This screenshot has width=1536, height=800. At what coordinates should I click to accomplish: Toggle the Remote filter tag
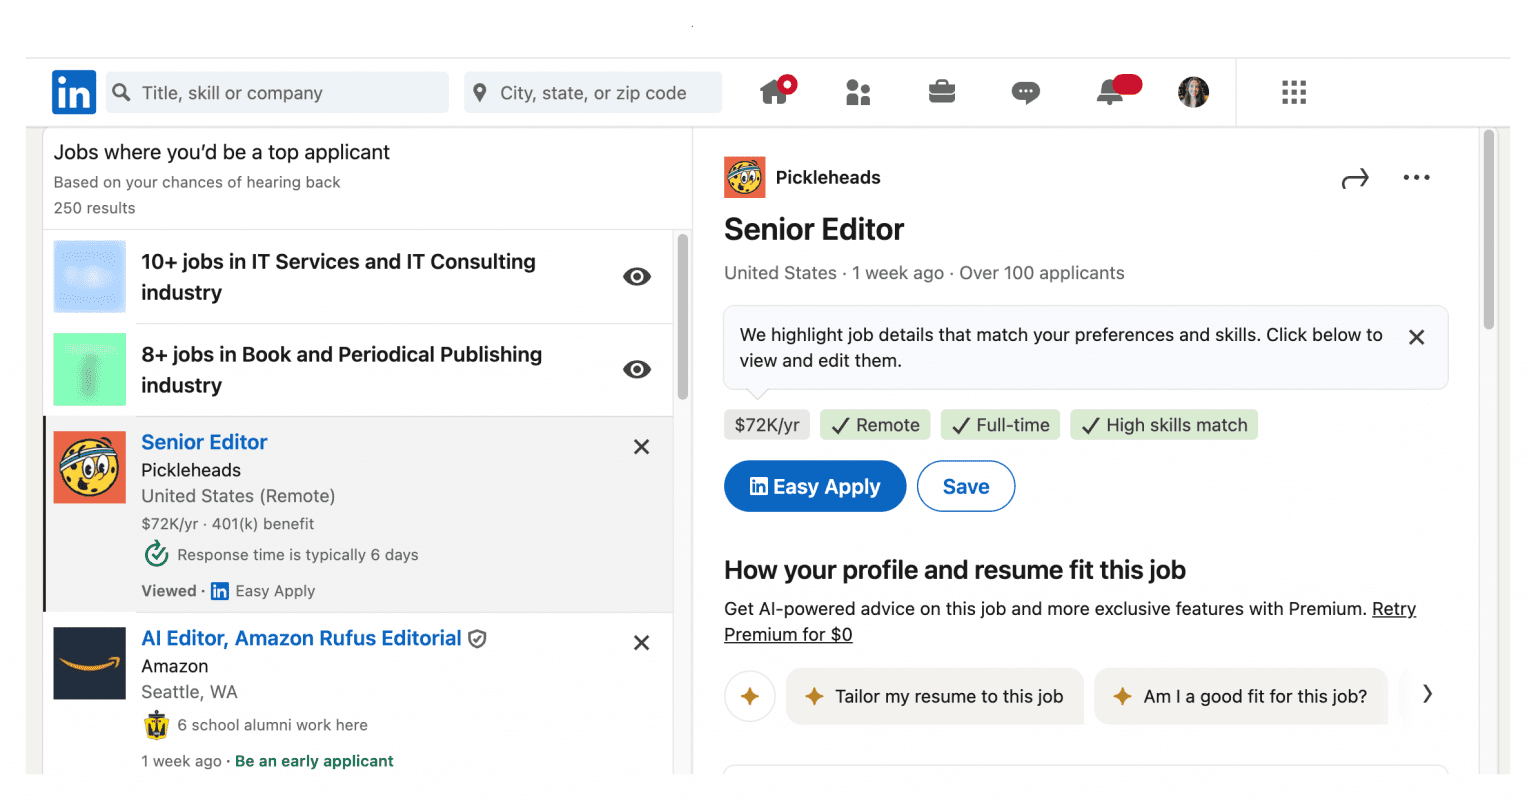click(874, 424)
